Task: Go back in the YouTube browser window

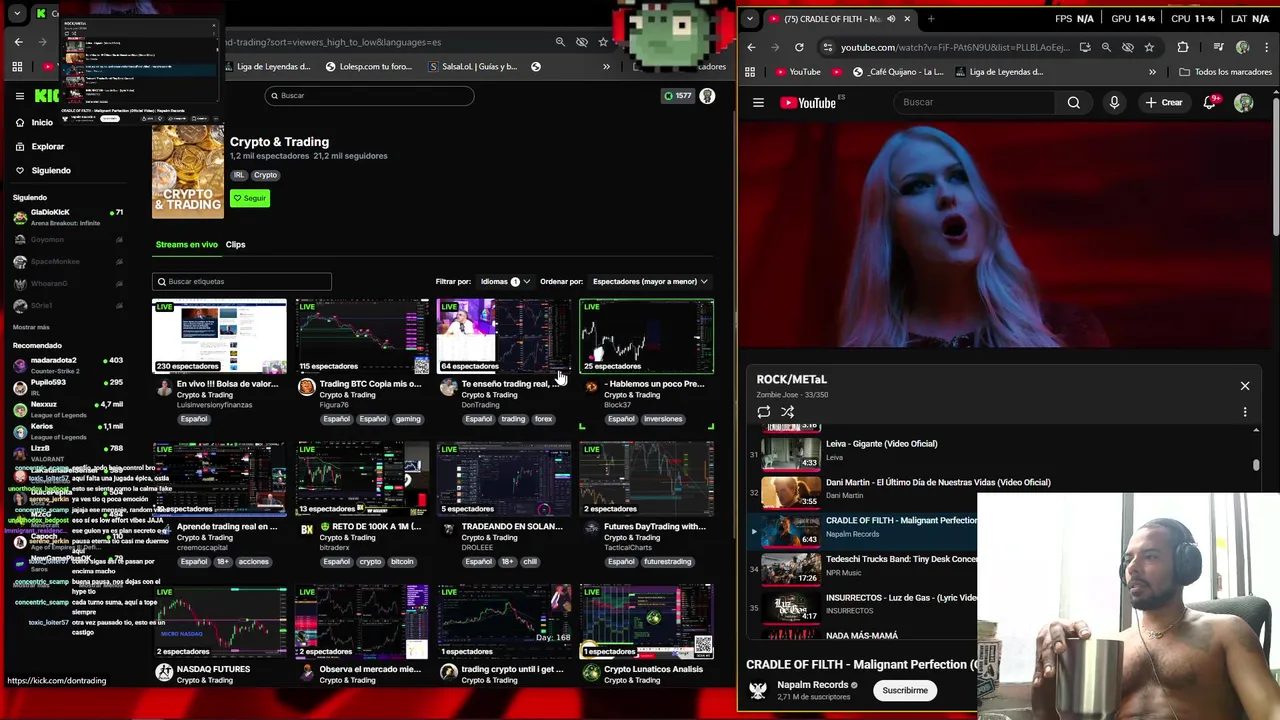Action: [x=752, y=47]
